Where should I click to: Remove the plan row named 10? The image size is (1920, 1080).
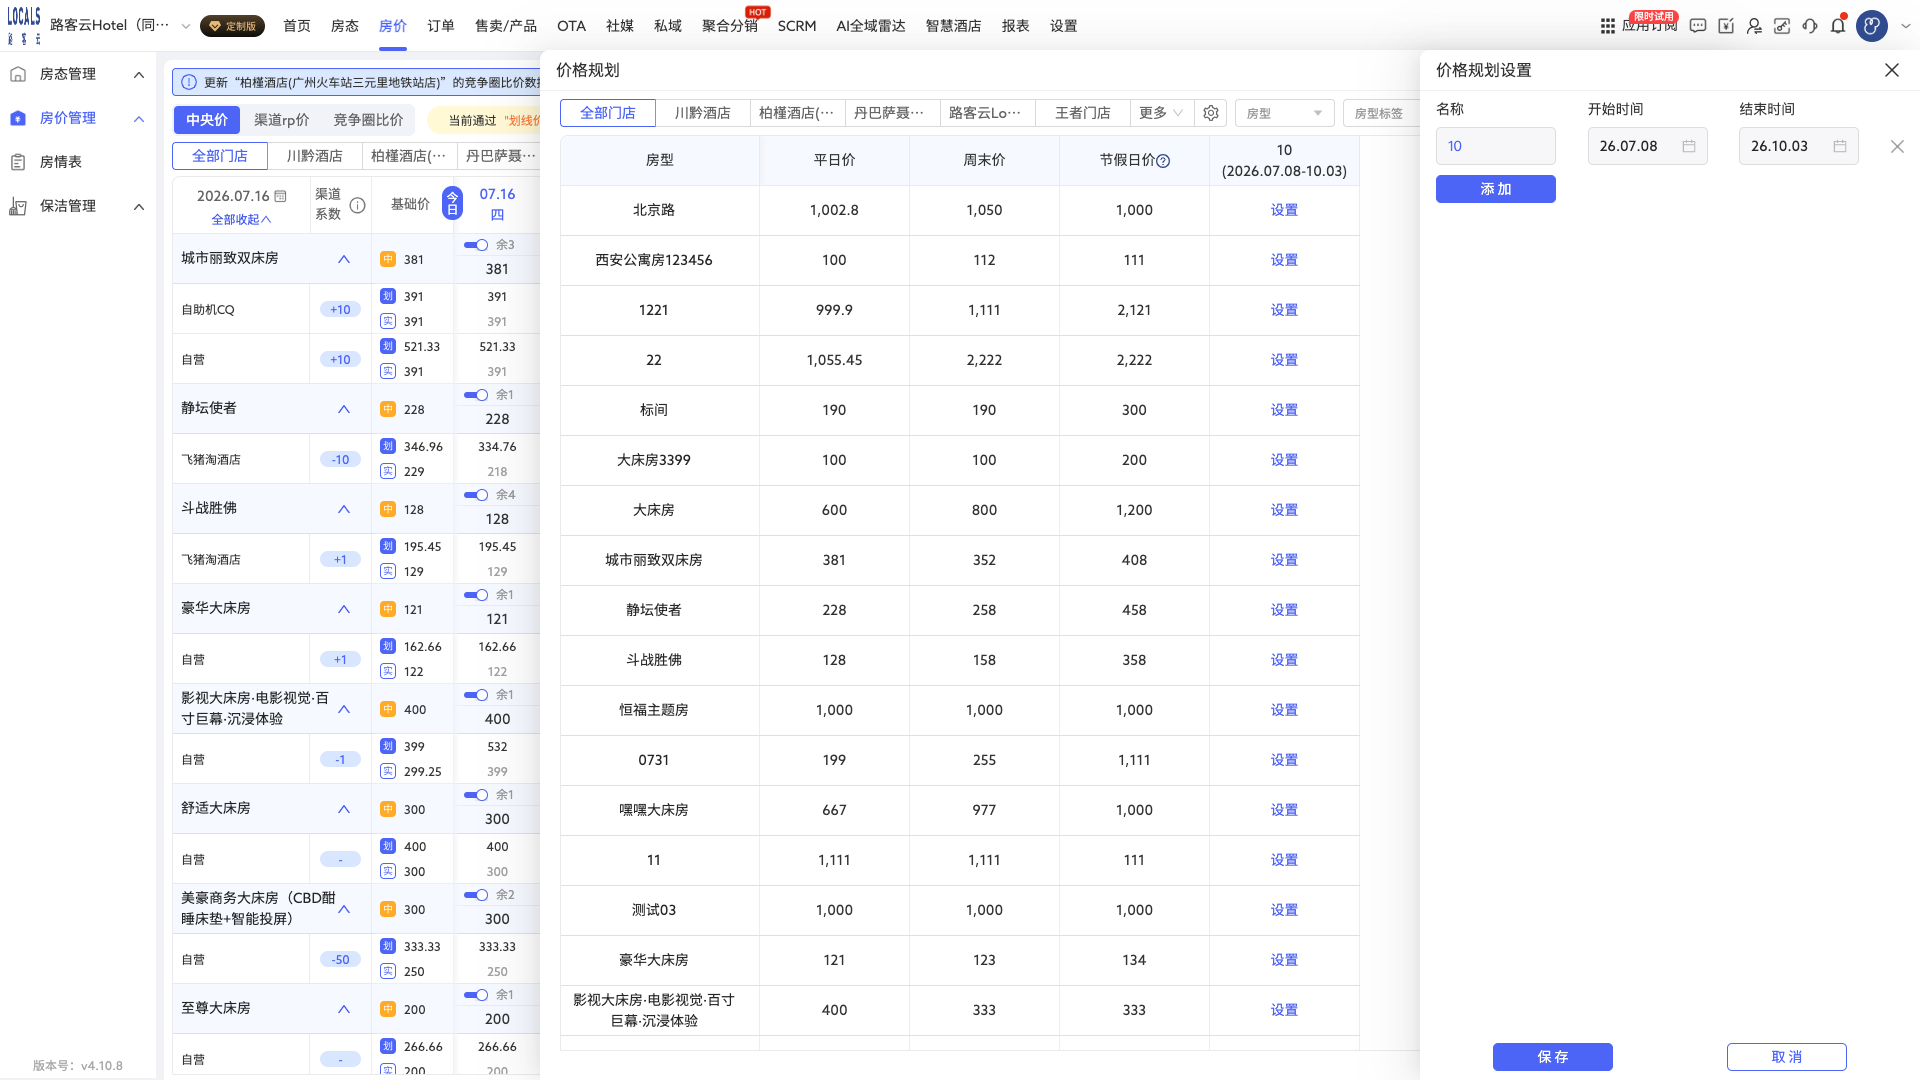pyautogui.click(x=1897, y=146)
